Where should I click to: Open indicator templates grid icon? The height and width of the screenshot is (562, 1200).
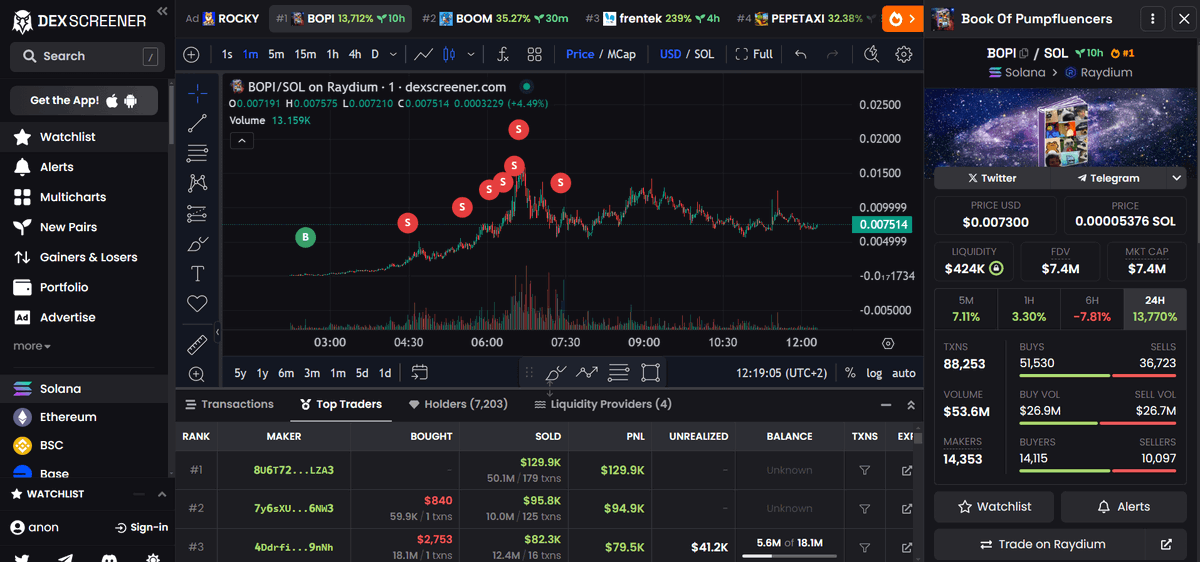click(x=534, y=54)
